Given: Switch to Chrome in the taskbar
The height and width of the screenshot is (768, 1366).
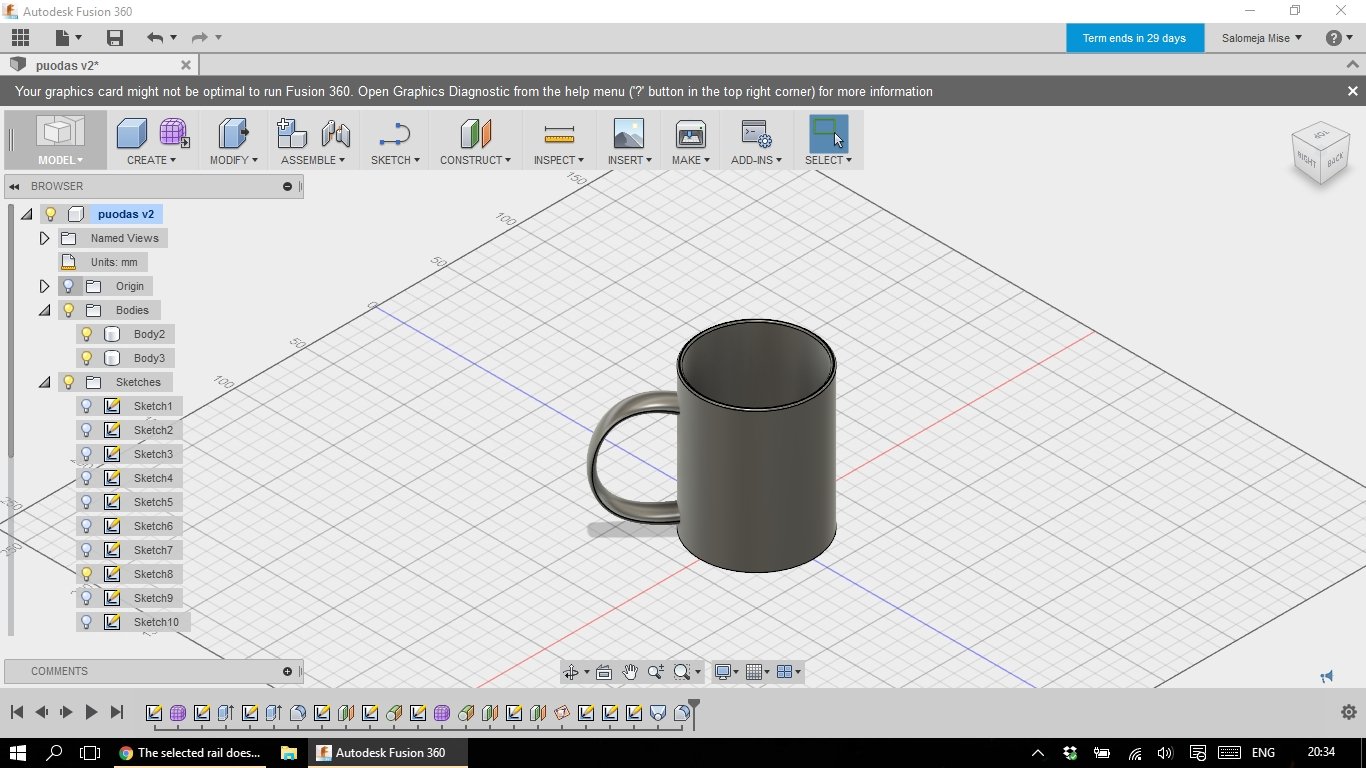Looking at the screenshot, I should [x=190, y=752].
